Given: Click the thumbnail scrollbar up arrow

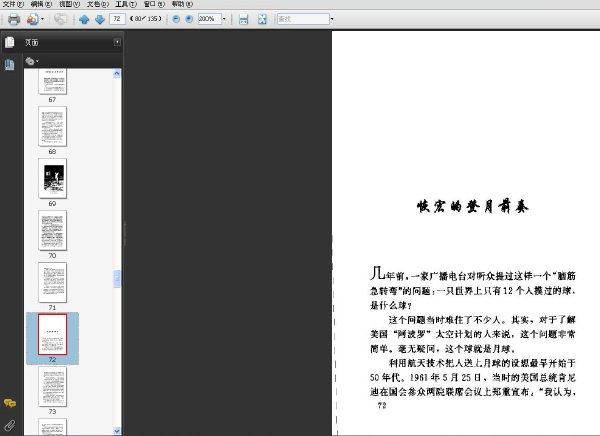Looking at the screenshot, I should click(117, 73).
